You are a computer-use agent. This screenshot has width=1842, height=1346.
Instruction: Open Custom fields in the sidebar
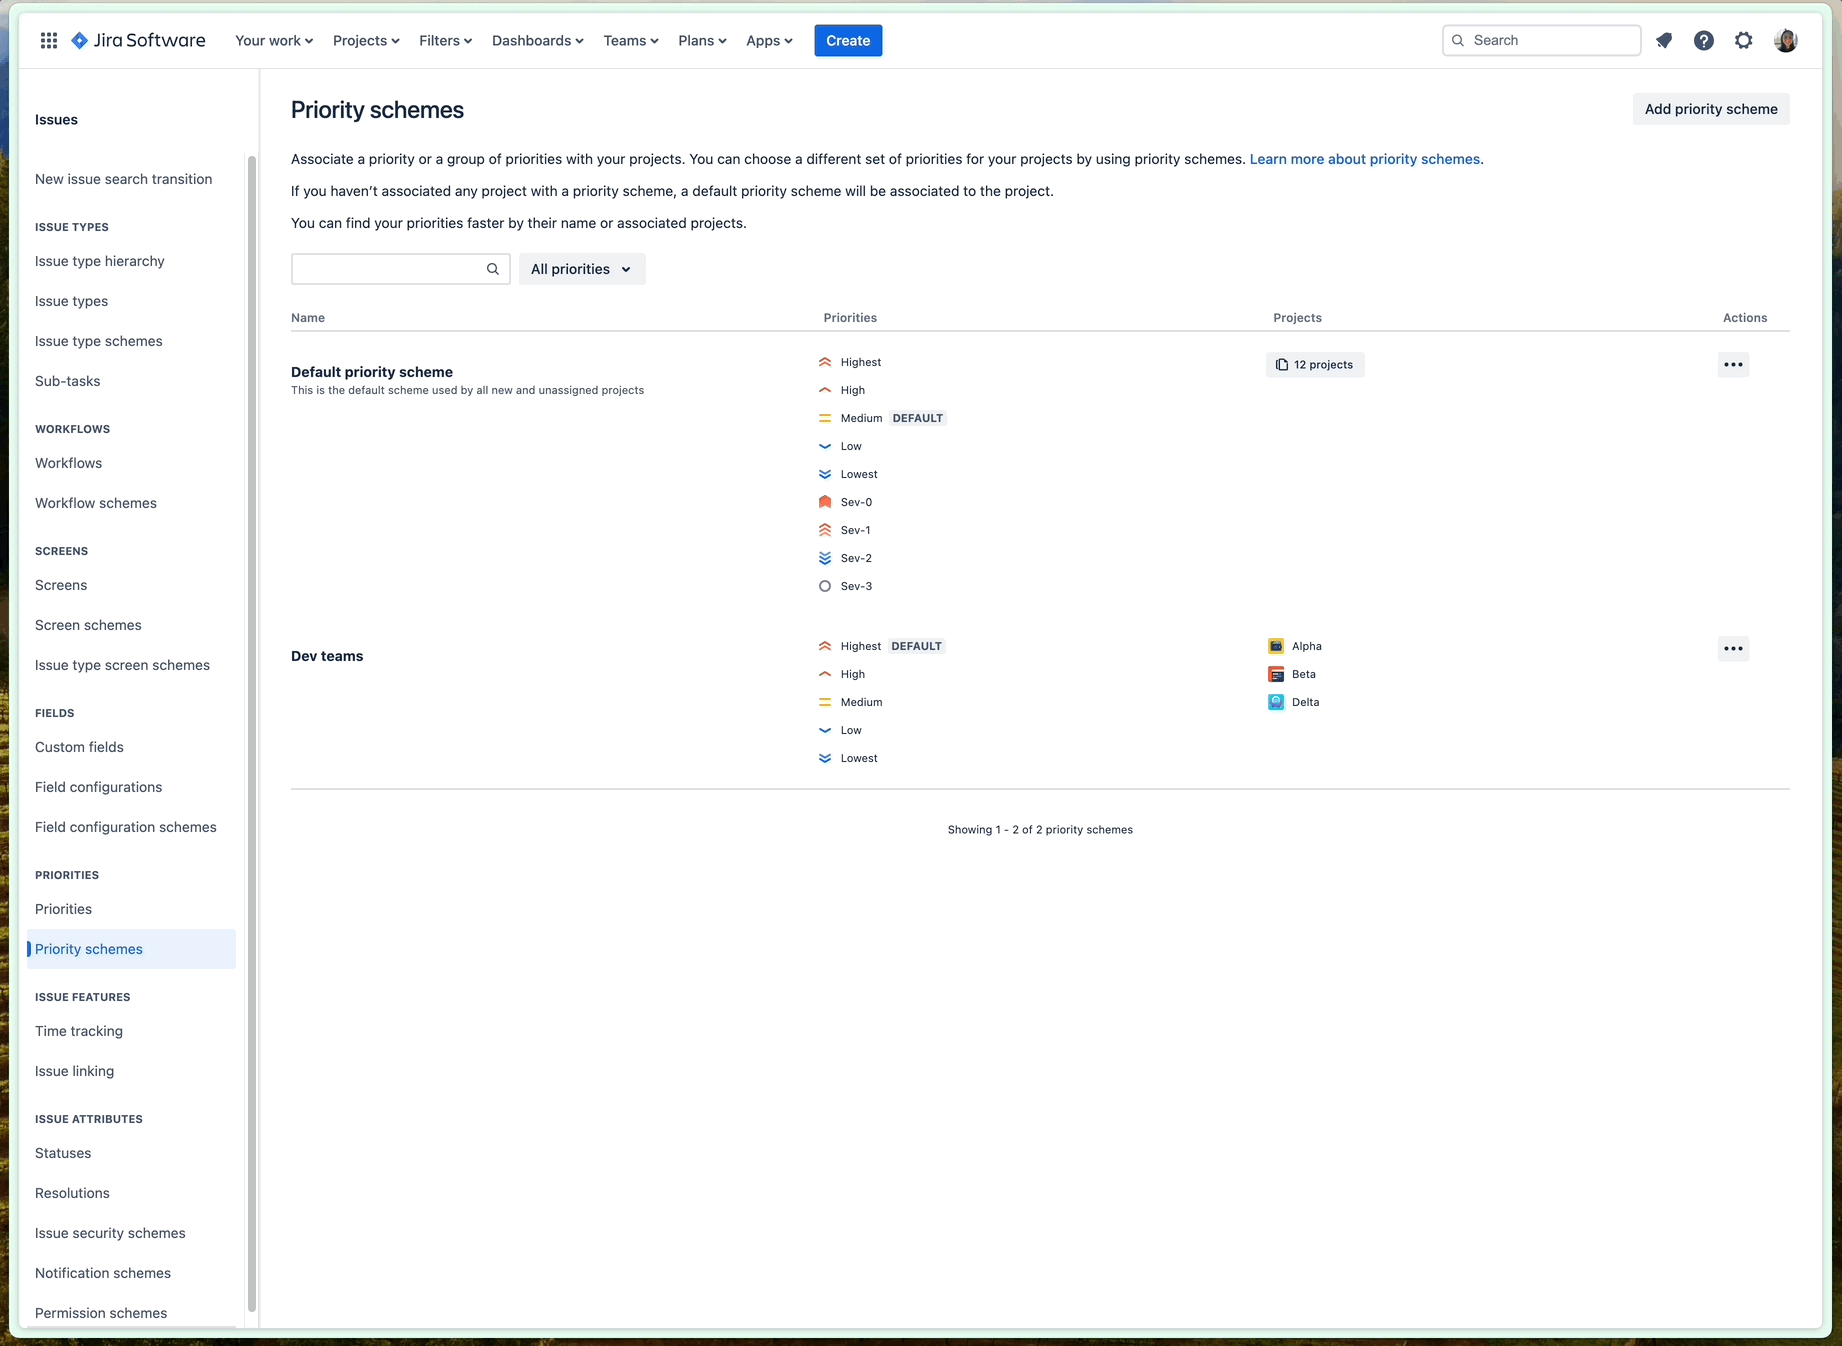pyautogui.click(x=79, y=747)
